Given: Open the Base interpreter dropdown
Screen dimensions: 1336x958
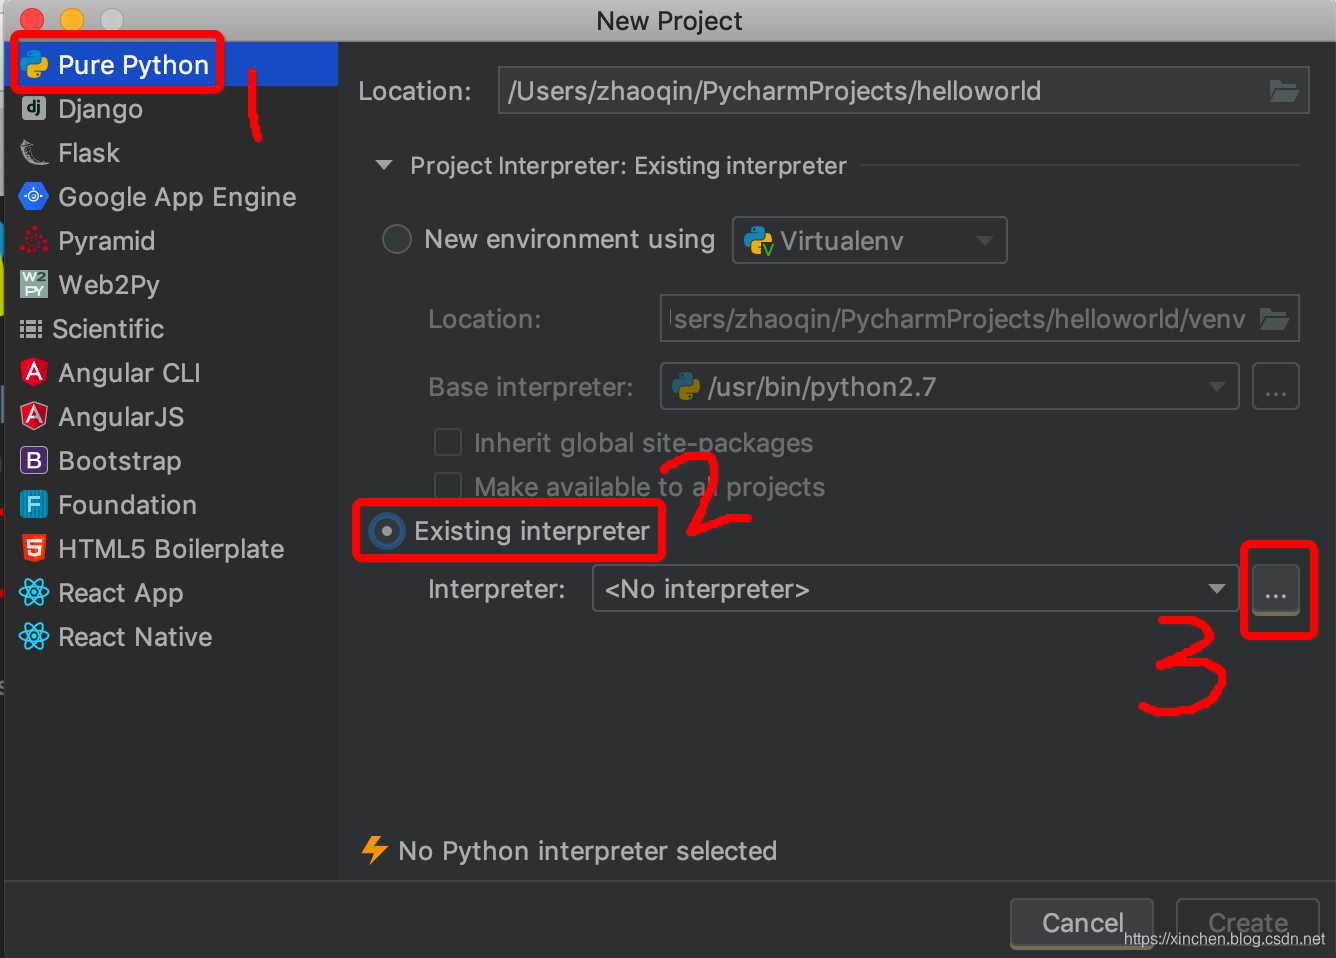Looking at the screenshot, I should [x=949, y=386].
